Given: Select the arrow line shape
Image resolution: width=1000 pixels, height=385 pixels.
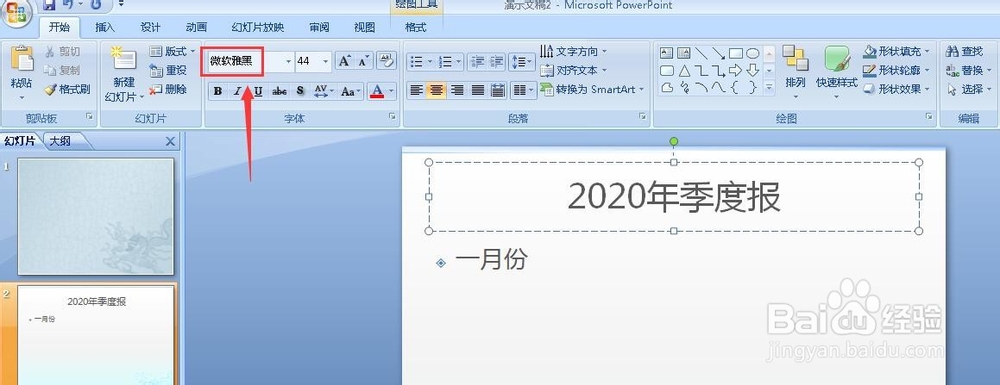Looking at the screenshot, I should [718, 53].
